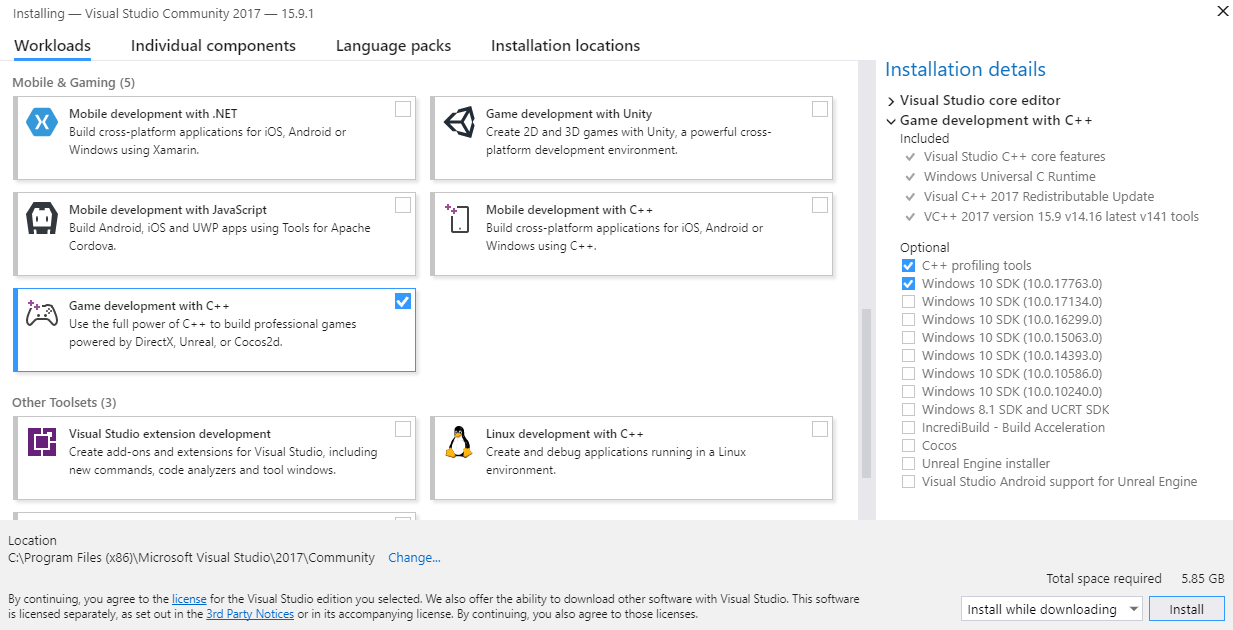Viewport: 1233px width, 630px height.
Task: Check Visual Studio extension development workload
Action: 403,429
